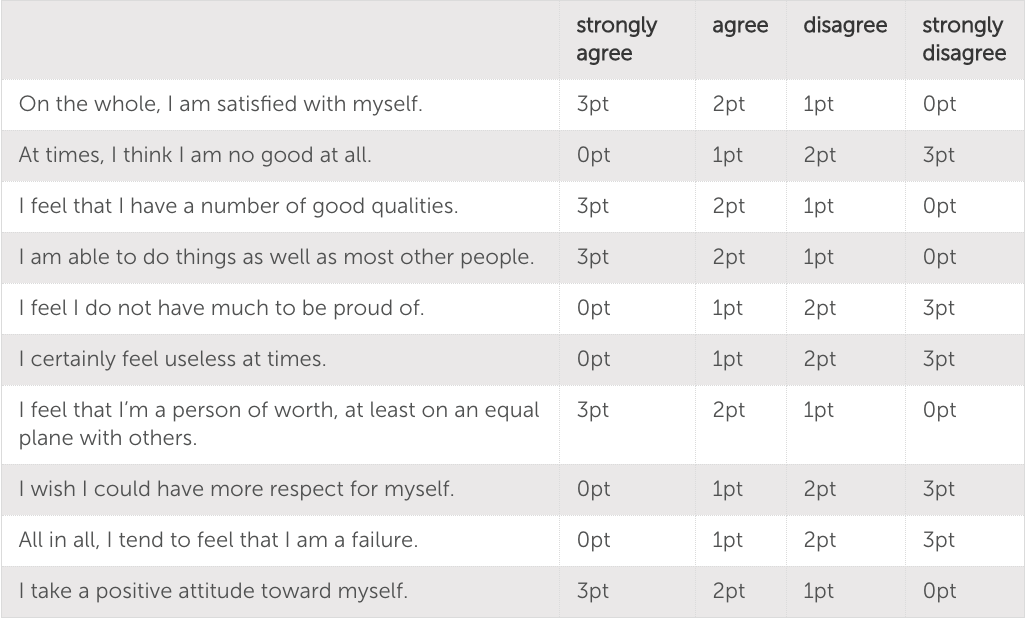Select 2pt for 'number of good qualities'
The width and height of the screenshot is (1027, 619).
[727, 207]
